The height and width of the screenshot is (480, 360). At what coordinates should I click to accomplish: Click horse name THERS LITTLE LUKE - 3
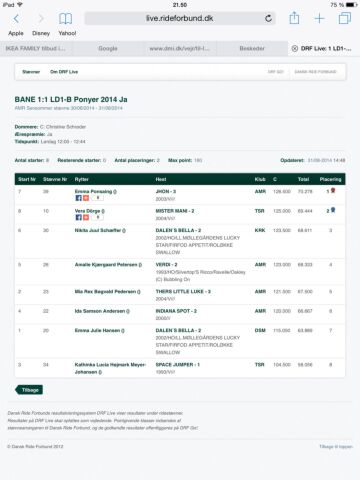(183, 292)
